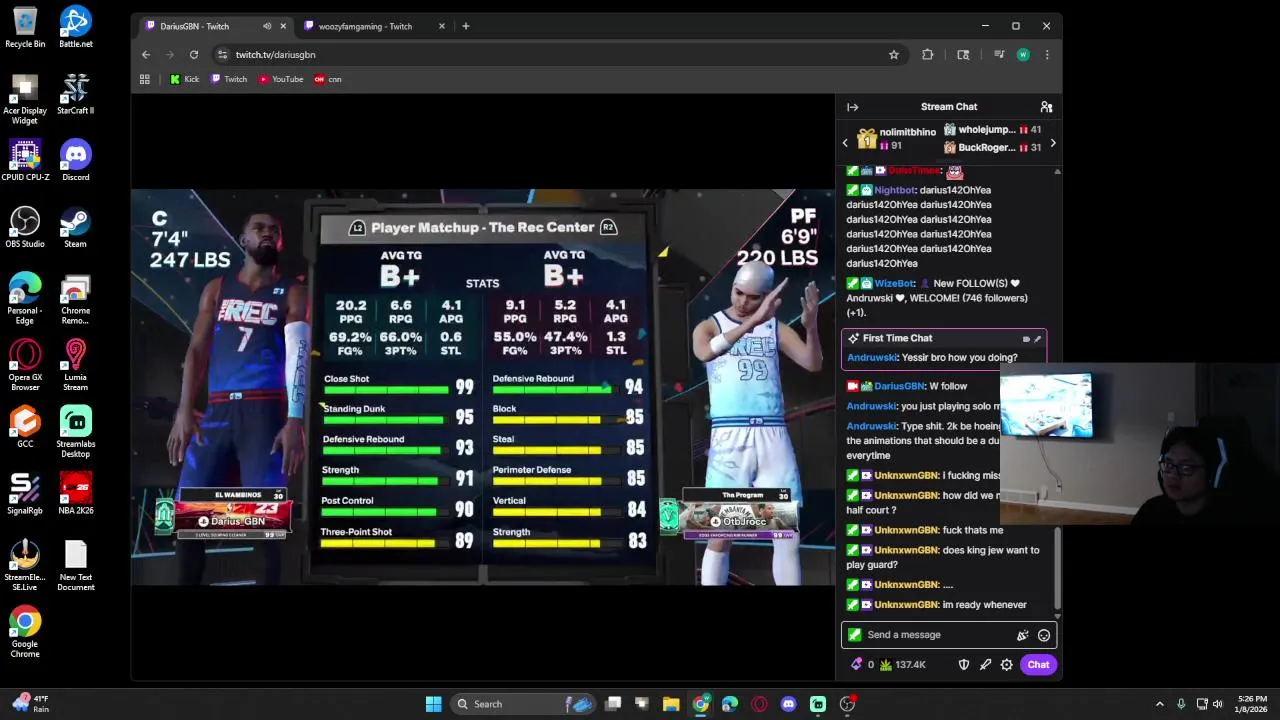Click the taskbar Search box
Image resolution: width=1280 pixels, height=720 pixels.
(x=523, y=704)
